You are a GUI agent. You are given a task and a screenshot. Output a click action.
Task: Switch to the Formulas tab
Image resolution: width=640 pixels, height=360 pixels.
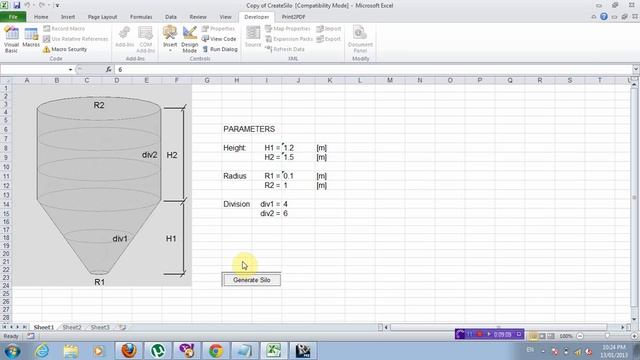coord(141,17)
